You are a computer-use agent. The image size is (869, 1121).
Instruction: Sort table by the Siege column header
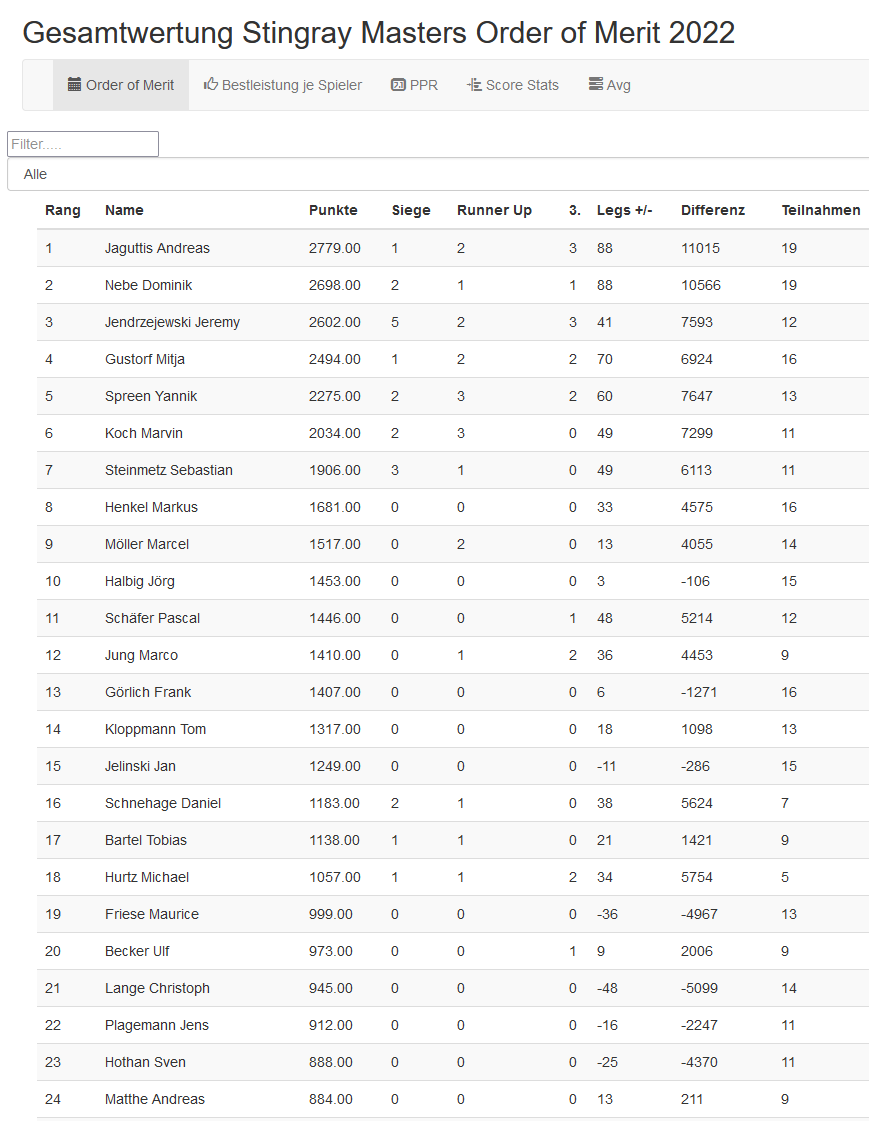pyautogui.click(x=411, y=210)
